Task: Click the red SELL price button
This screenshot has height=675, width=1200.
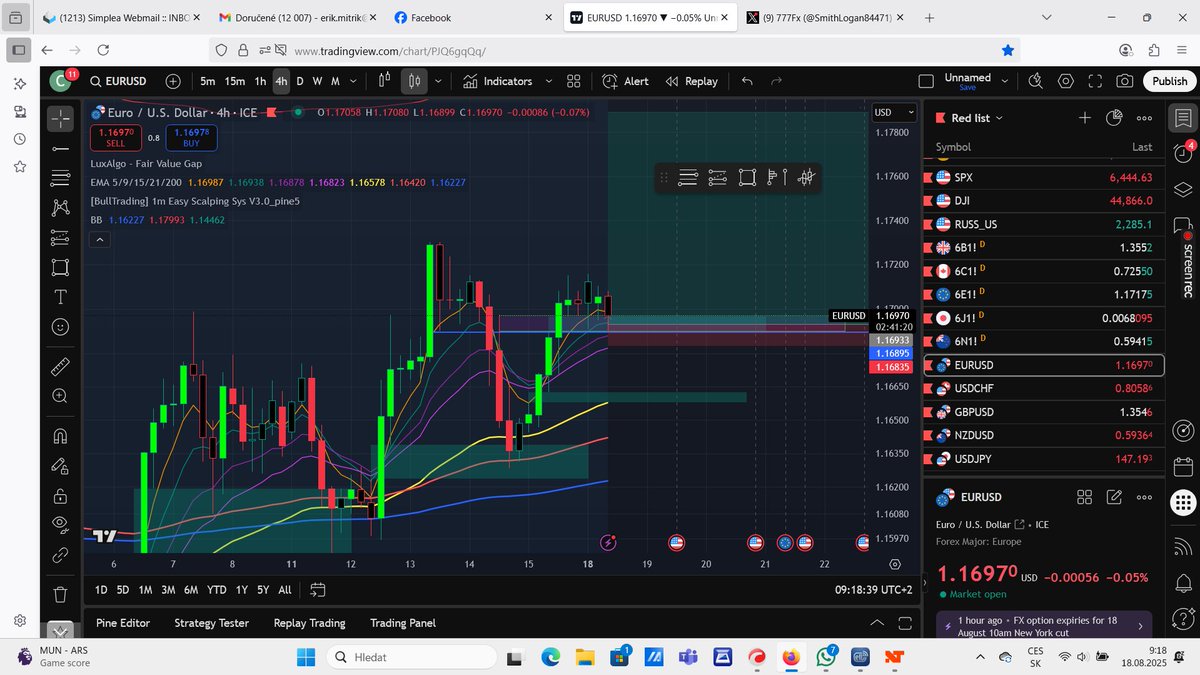Action: click(116, 137)
